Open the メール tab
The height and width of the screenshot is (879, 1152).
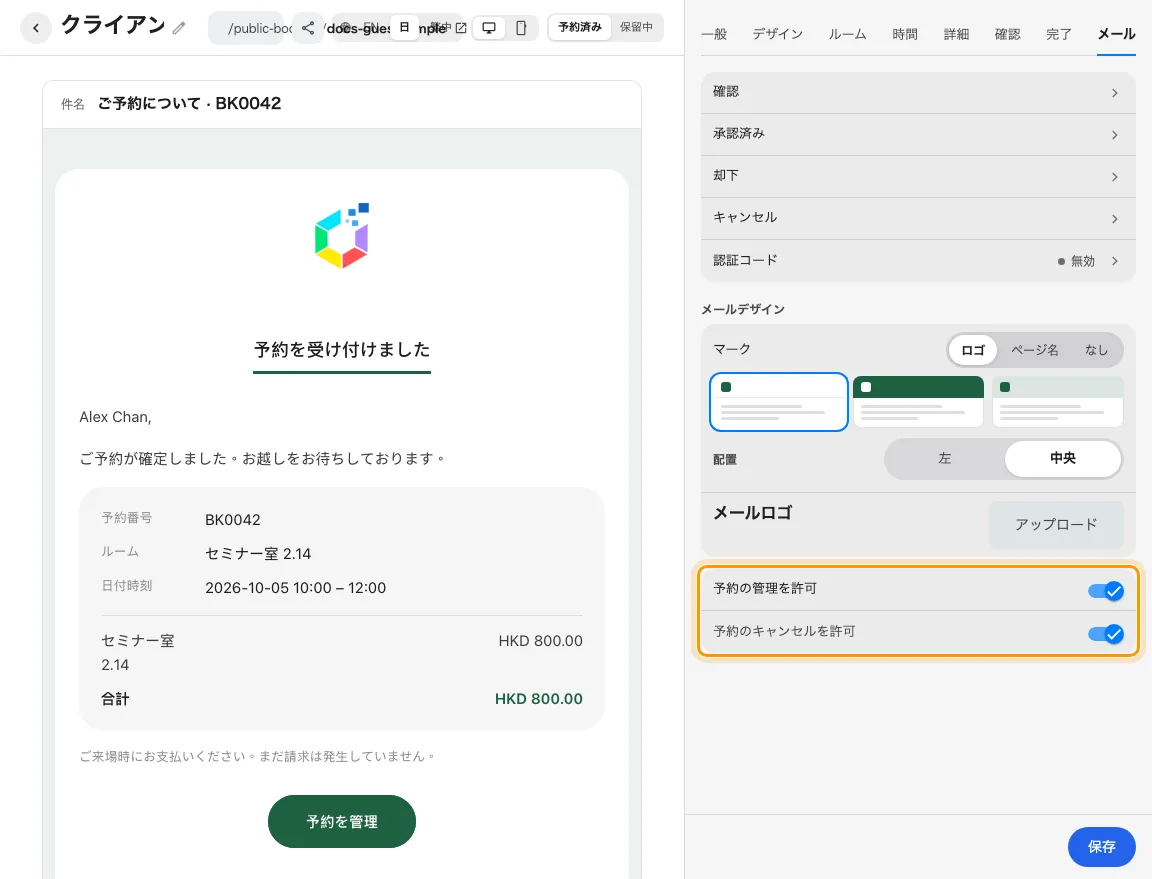coord(1116,34)
